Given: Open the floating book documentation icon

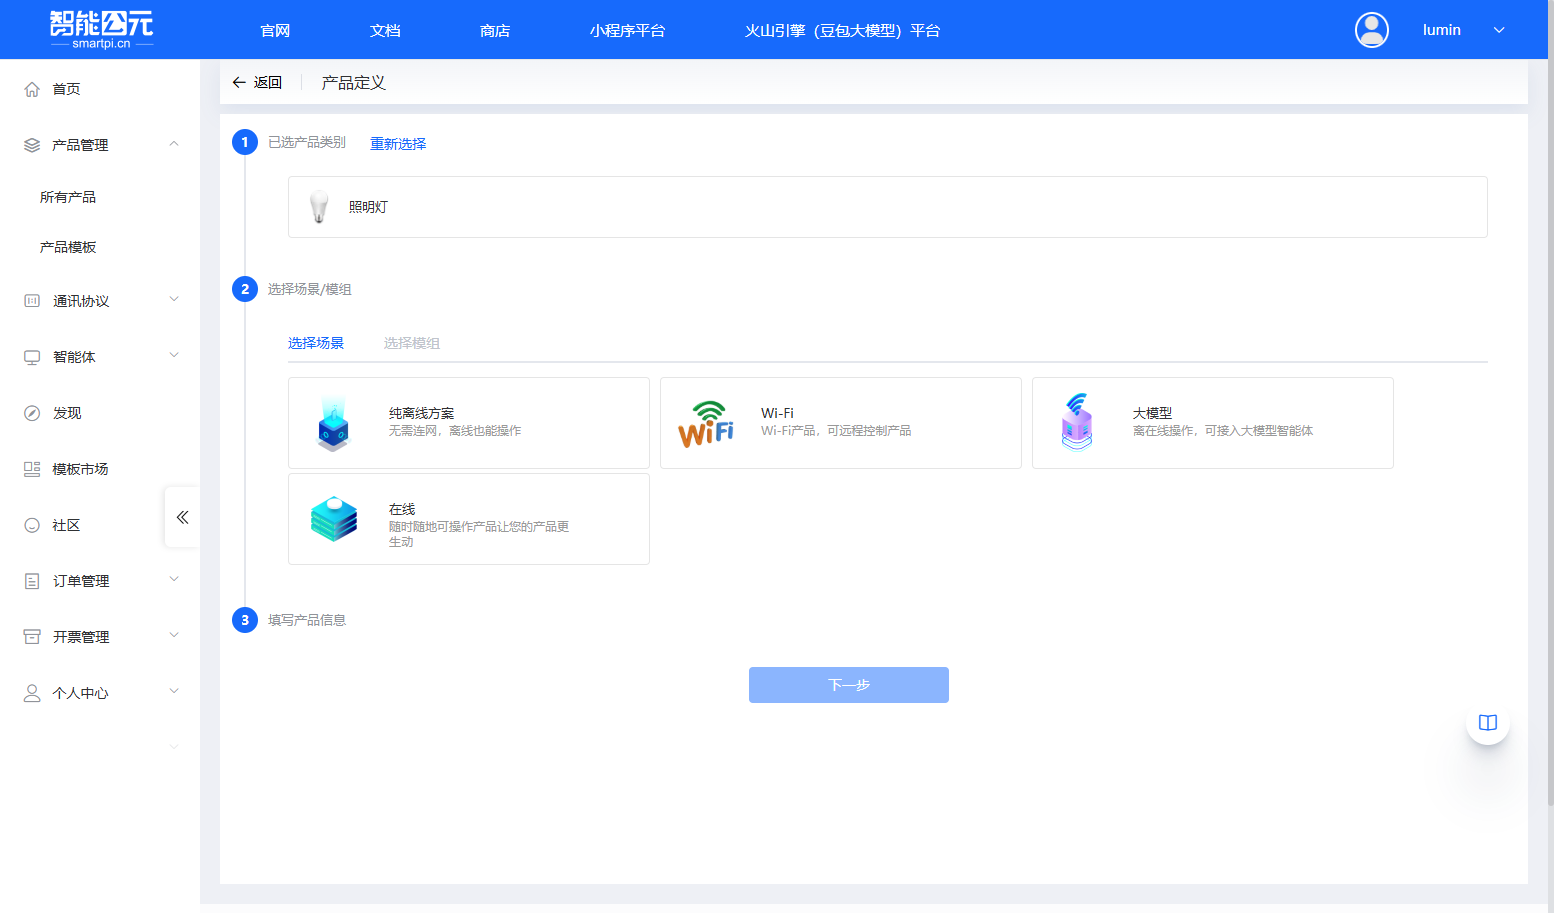Looking at the screenshot, I should tap(1487, 723).
